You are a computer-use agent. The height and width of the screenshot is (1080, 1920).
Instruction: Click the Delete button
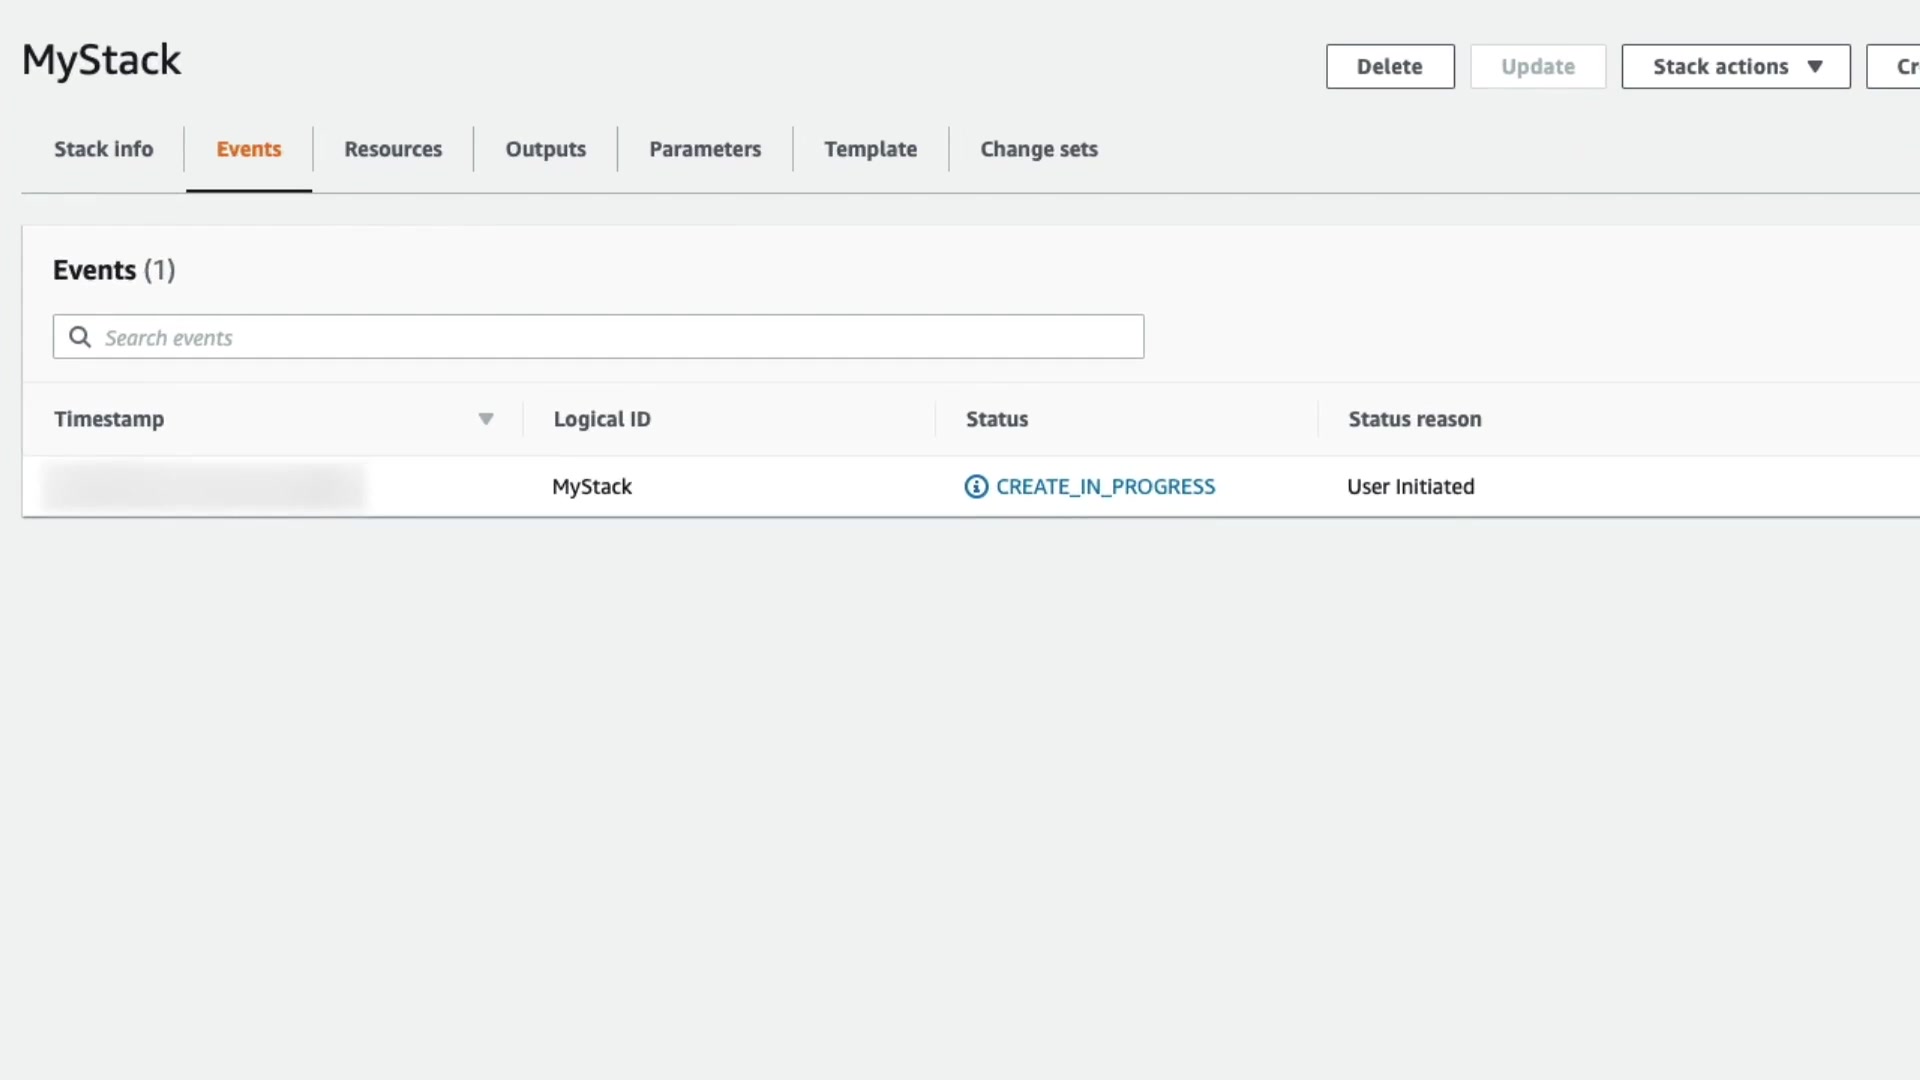[1390, 67]
